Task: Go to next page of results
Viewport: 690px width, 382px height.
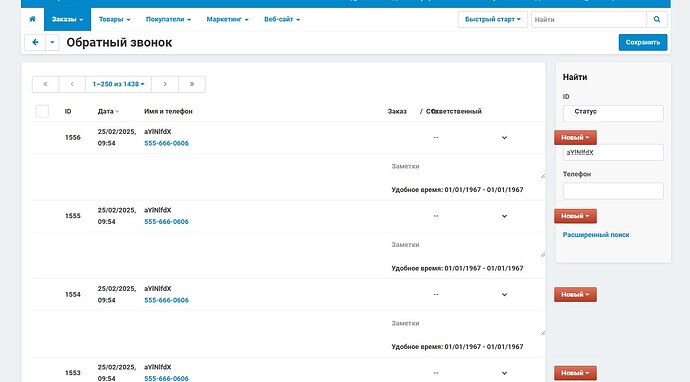Action: tap(165, 84)
